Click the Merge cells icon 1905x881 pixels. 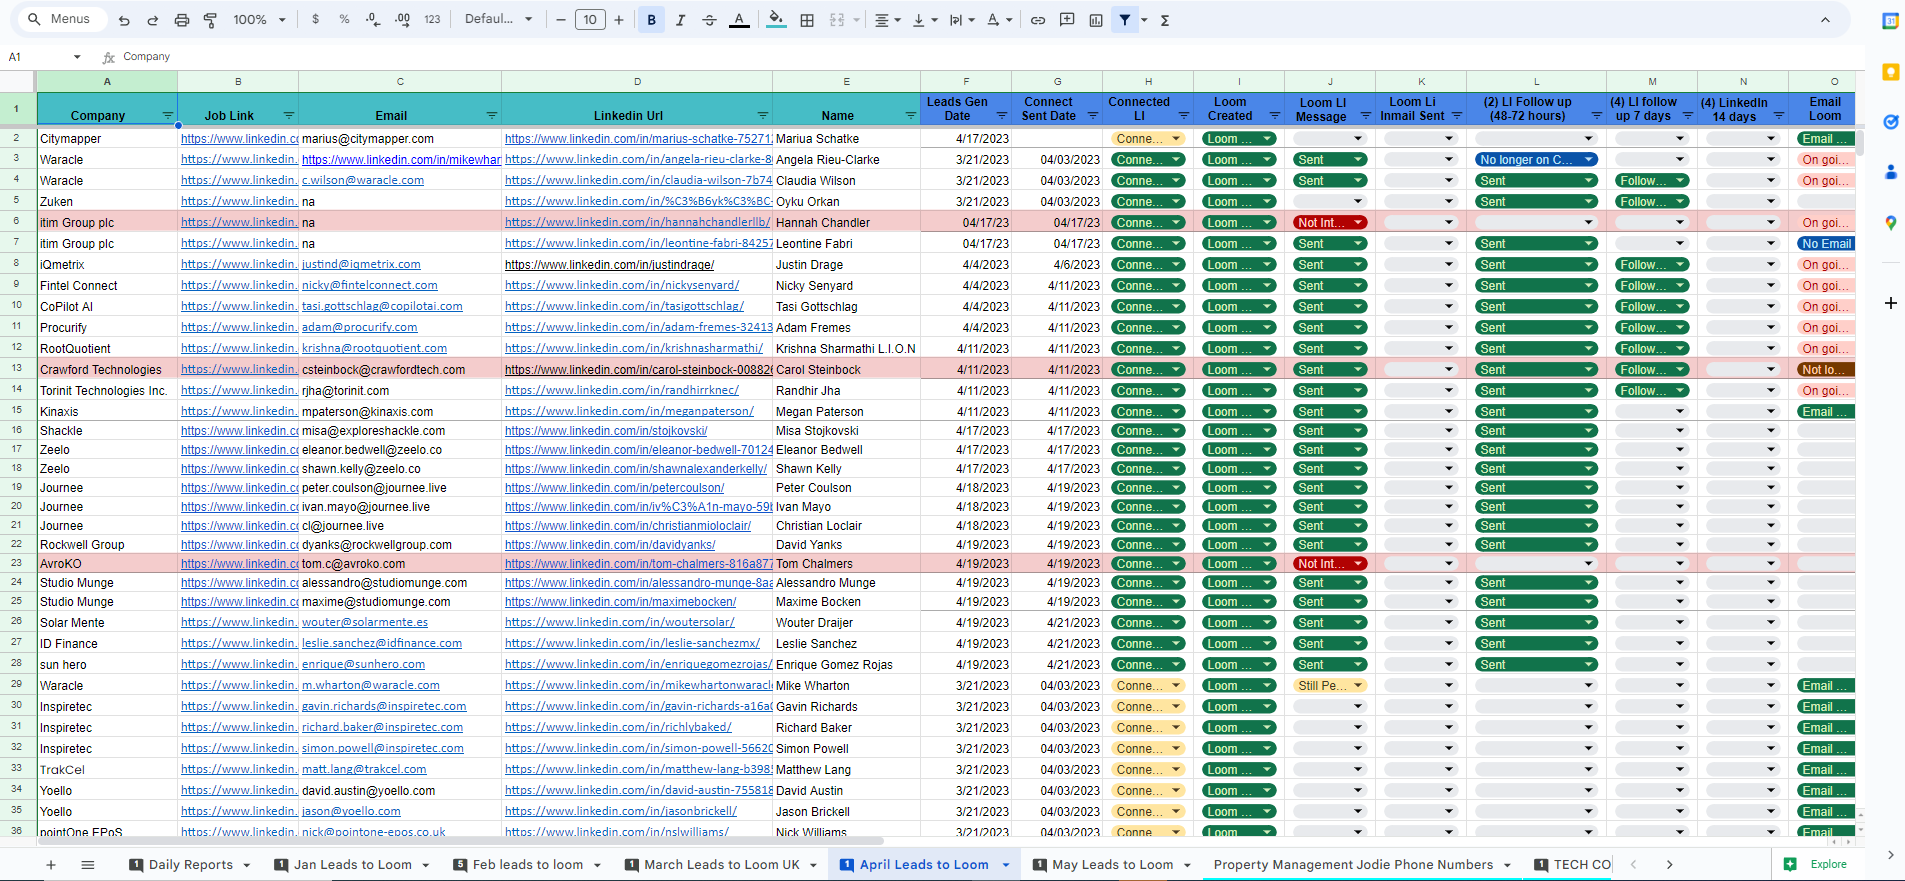coord(837,20)
